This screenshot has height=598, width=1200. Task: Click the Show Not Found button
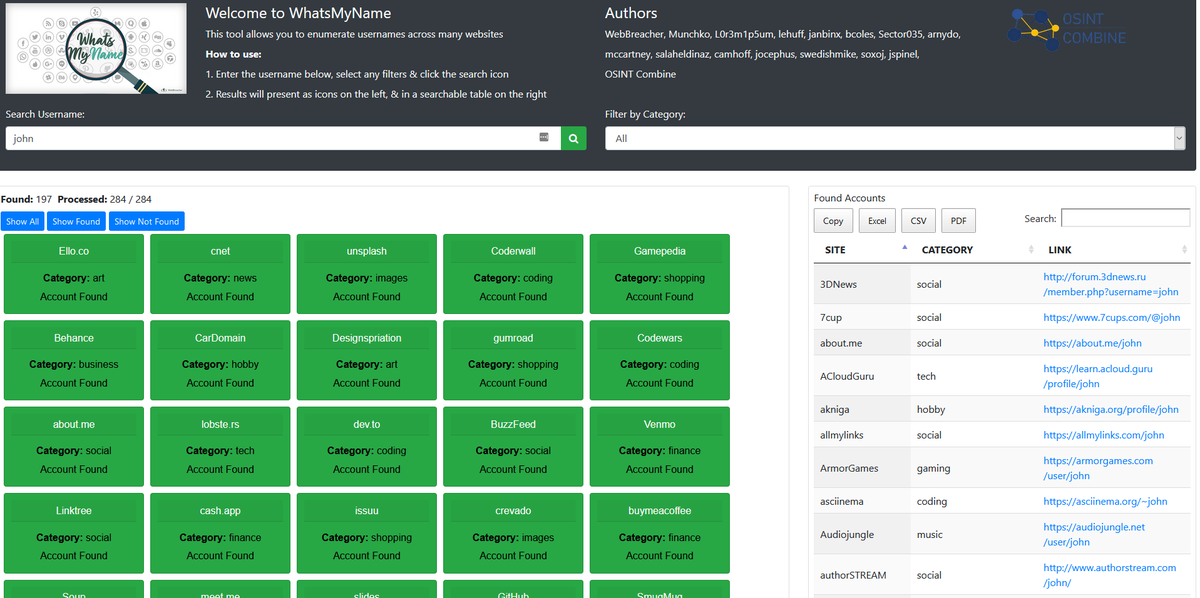point(146,221)
